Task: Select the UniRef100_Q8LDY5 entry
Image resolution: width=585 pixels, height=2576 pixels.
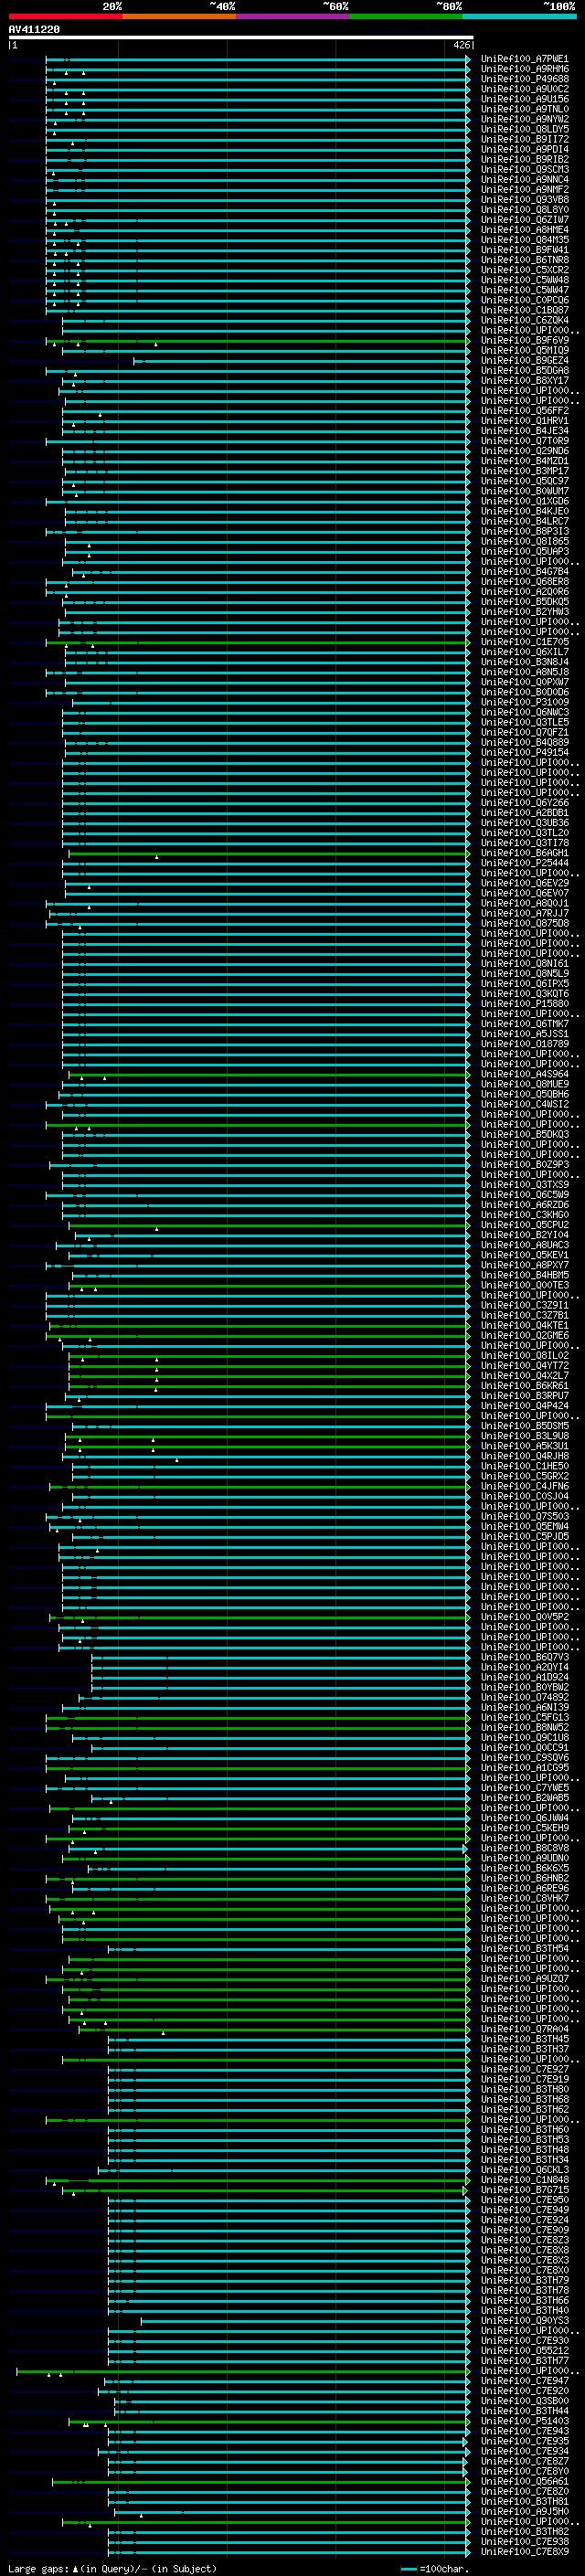Action: tap(524, 129)
